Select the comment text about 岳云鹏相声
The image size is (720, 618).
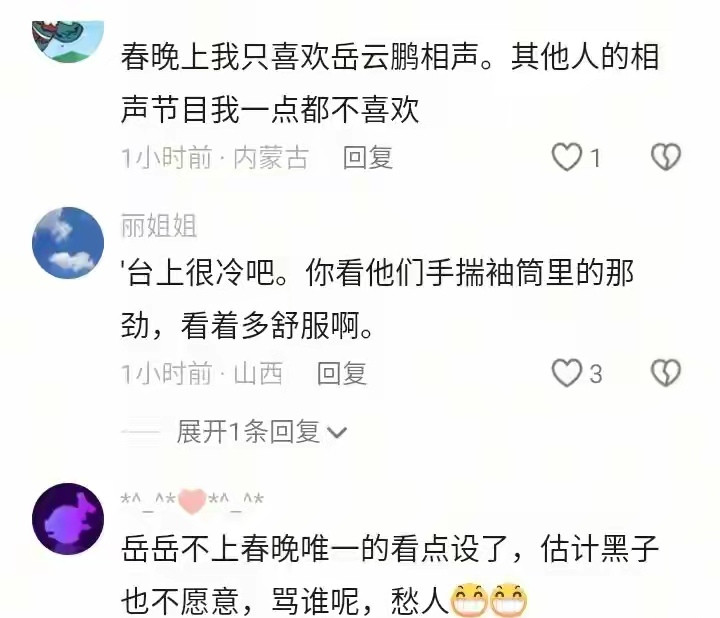point(390,83)
